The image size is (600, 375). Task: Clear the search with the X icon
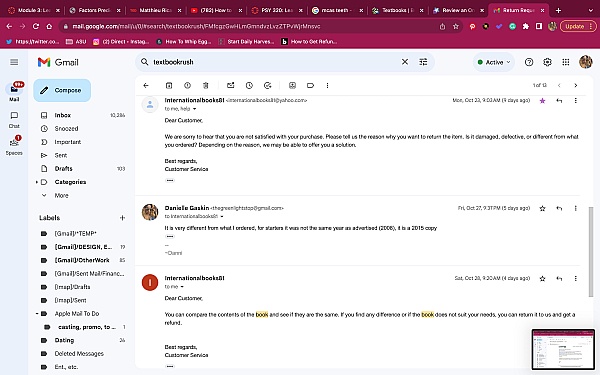404,62
